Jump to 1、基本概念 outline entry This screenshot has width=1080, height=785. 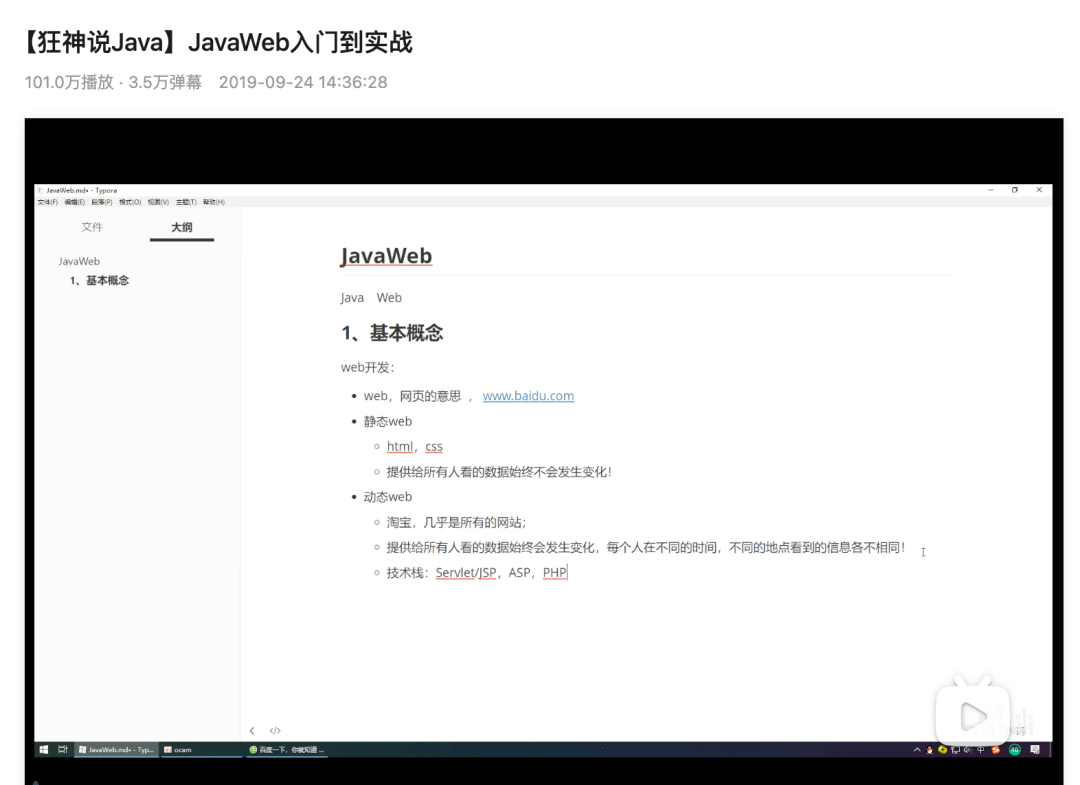coord(99,280)
